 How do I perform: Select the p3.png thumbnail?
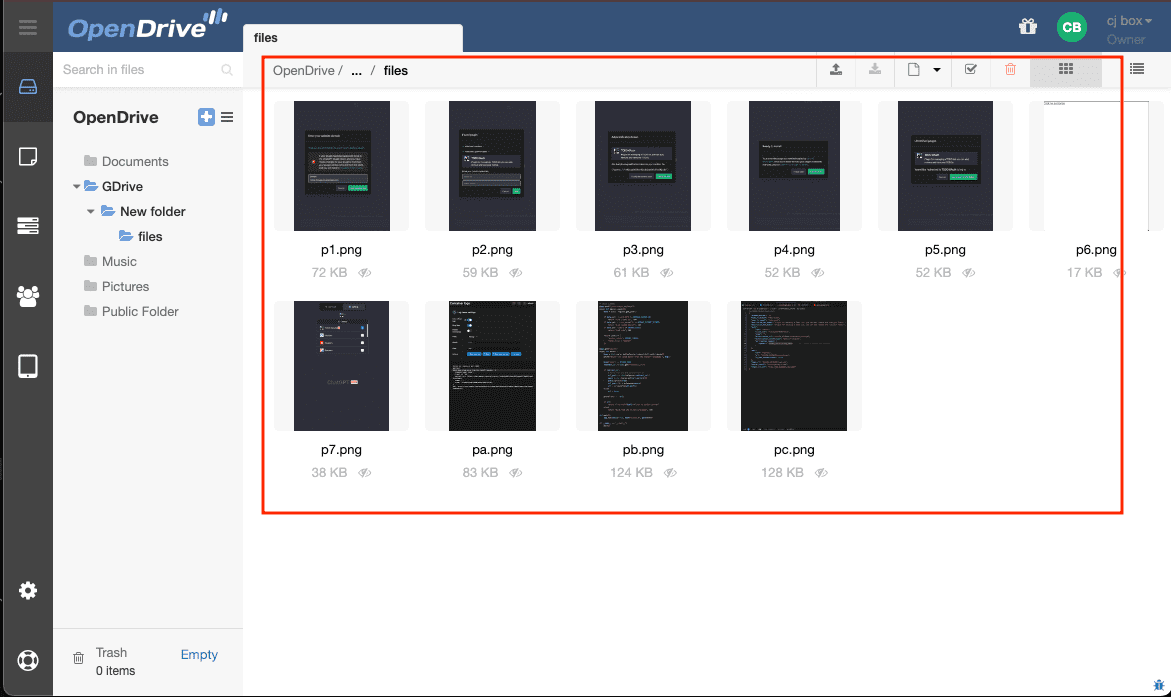643,166
